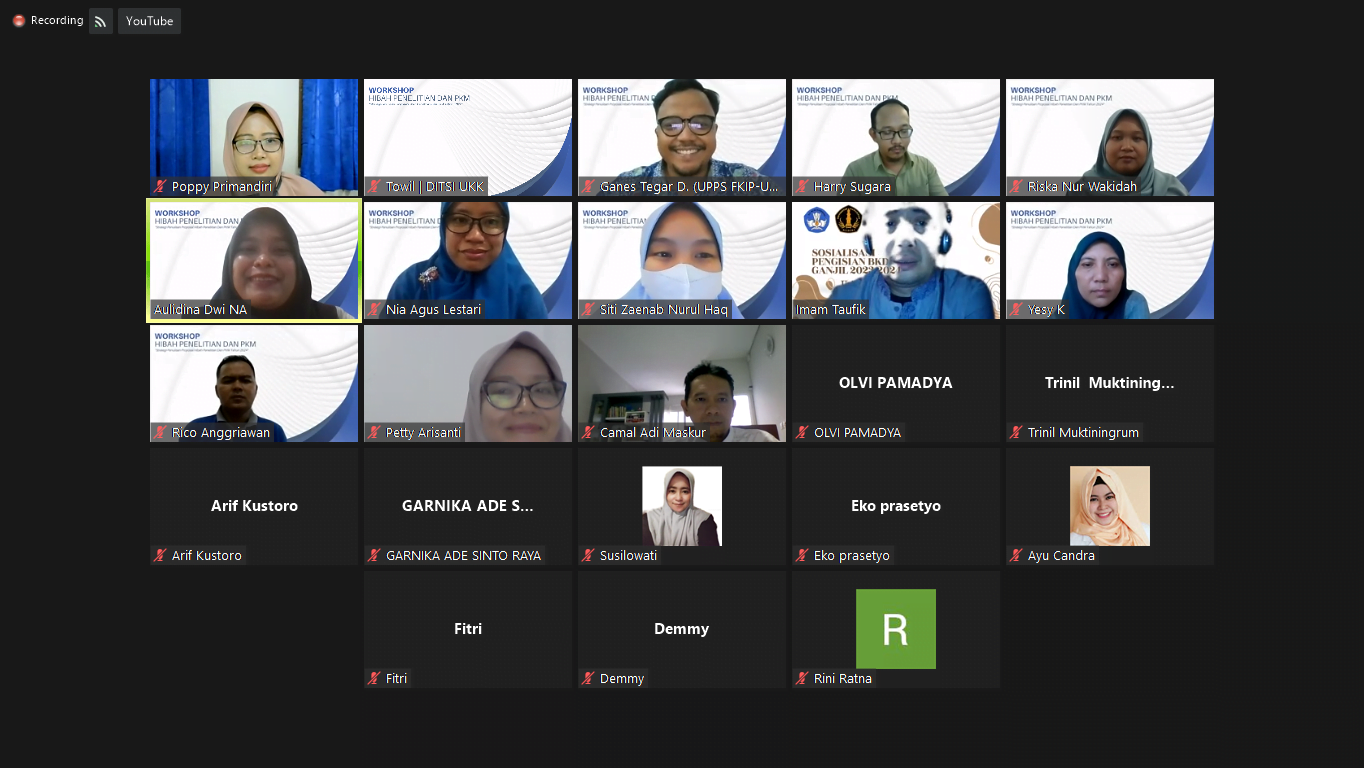Click the mic icon on Towil | DITSI UKK's tile

pos(372,187)
